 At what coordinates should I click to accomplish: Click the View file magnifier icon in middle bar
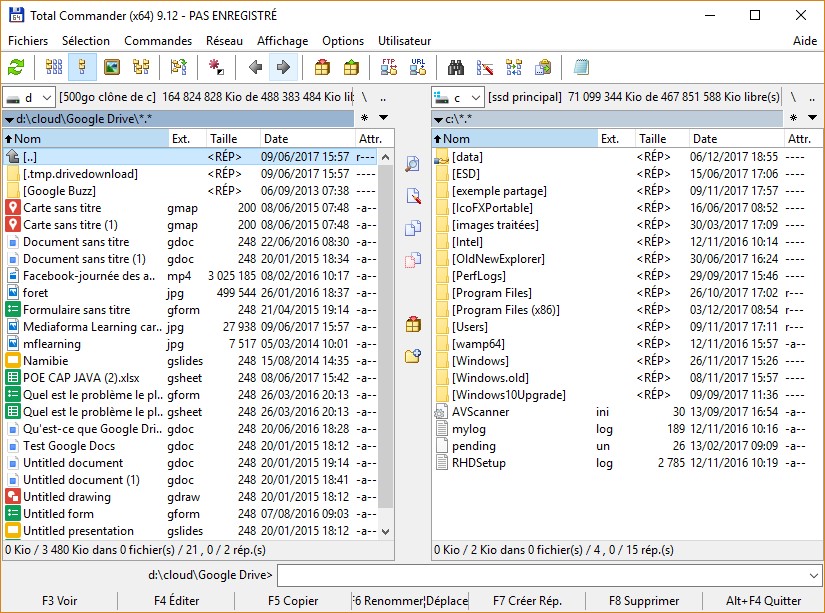coord(413,164)
